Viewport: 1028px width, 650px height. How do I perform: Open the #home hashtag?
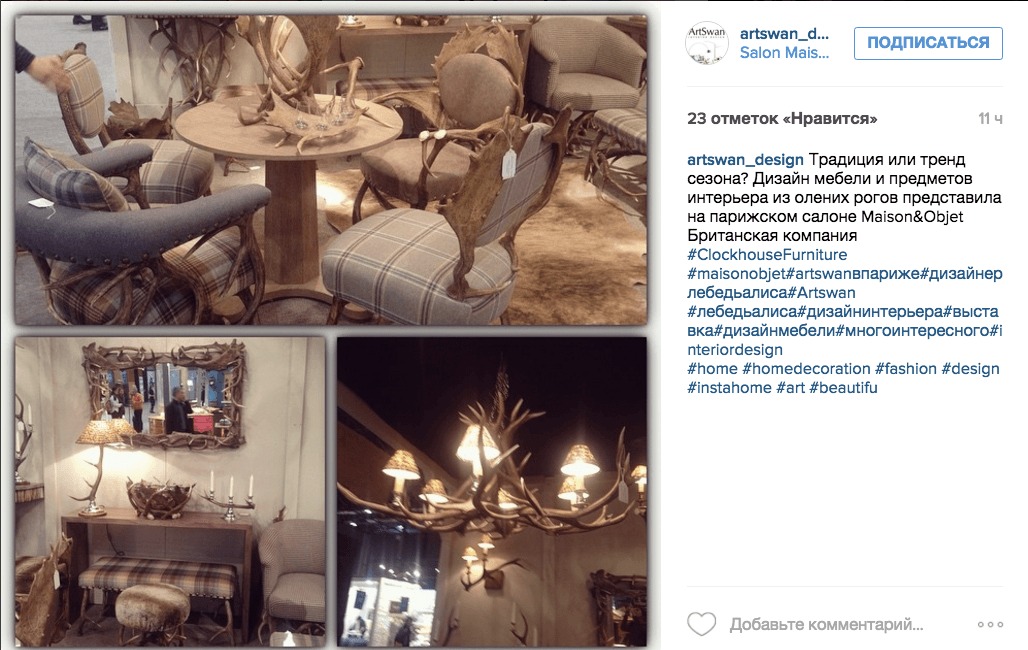click(712, 369)
